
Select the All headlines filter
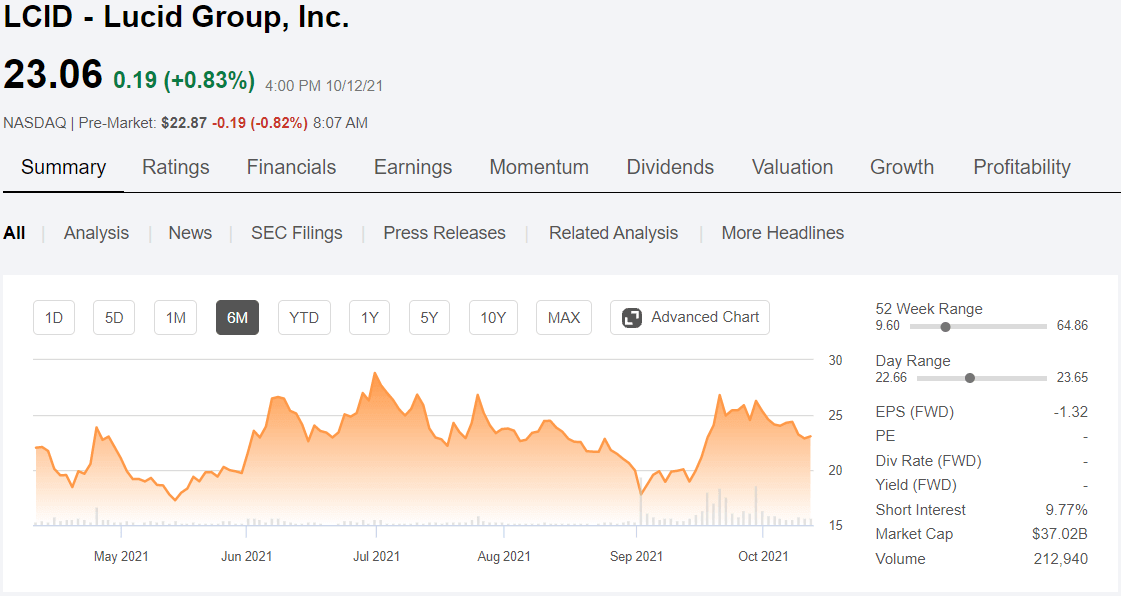tap(14, 233)
